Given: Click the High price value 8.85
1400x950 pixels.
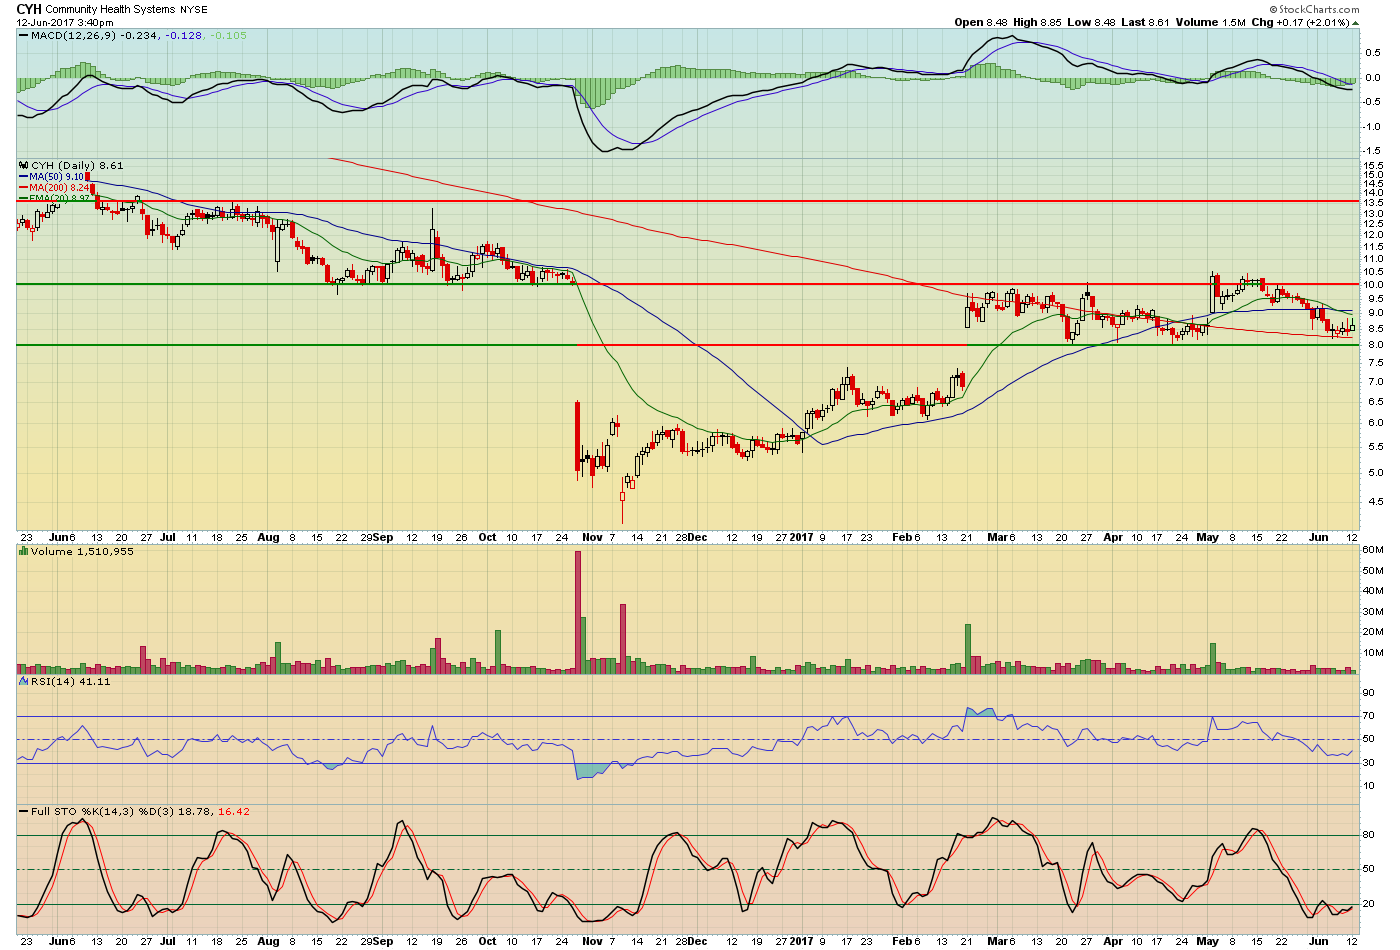Looking at the screenshot, I should coord(1052,22).
